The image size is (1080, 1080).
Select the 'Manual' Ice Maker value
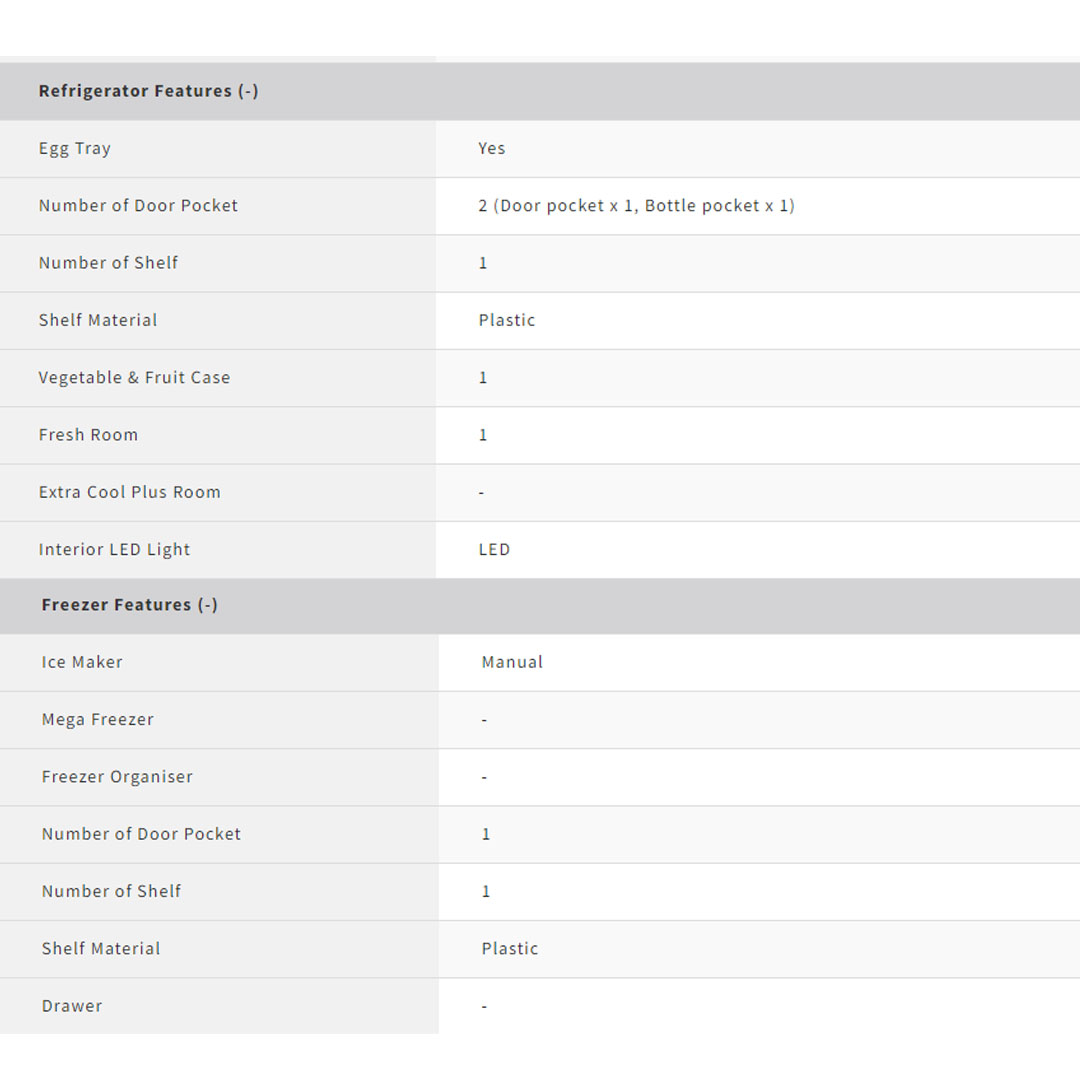pyautogui.click(x=512, y=662)
